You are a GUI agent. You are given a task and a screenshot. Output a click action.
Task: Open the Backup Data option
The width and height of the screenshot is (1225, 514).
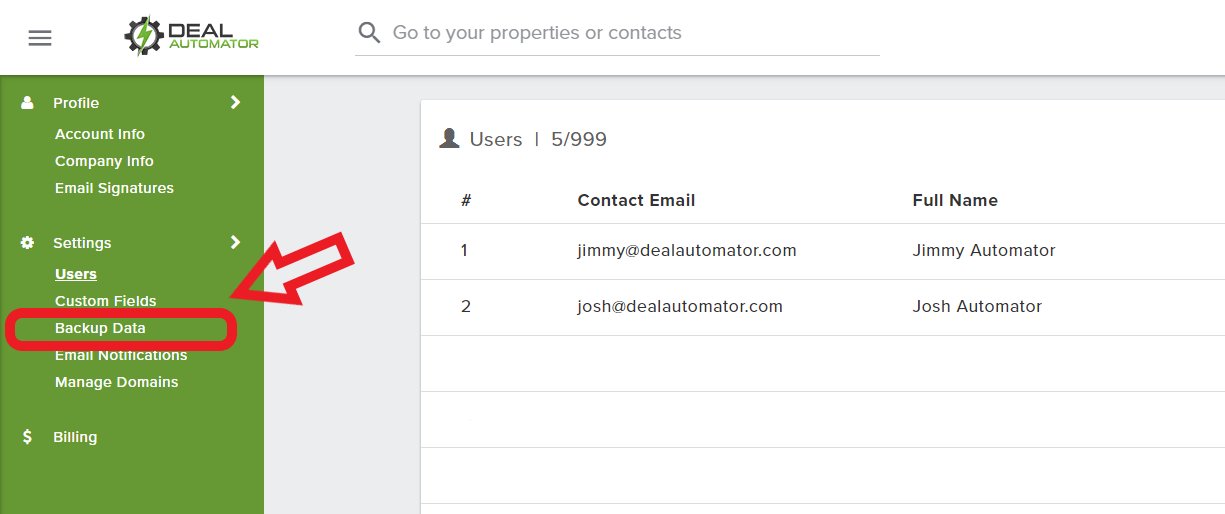100,328
